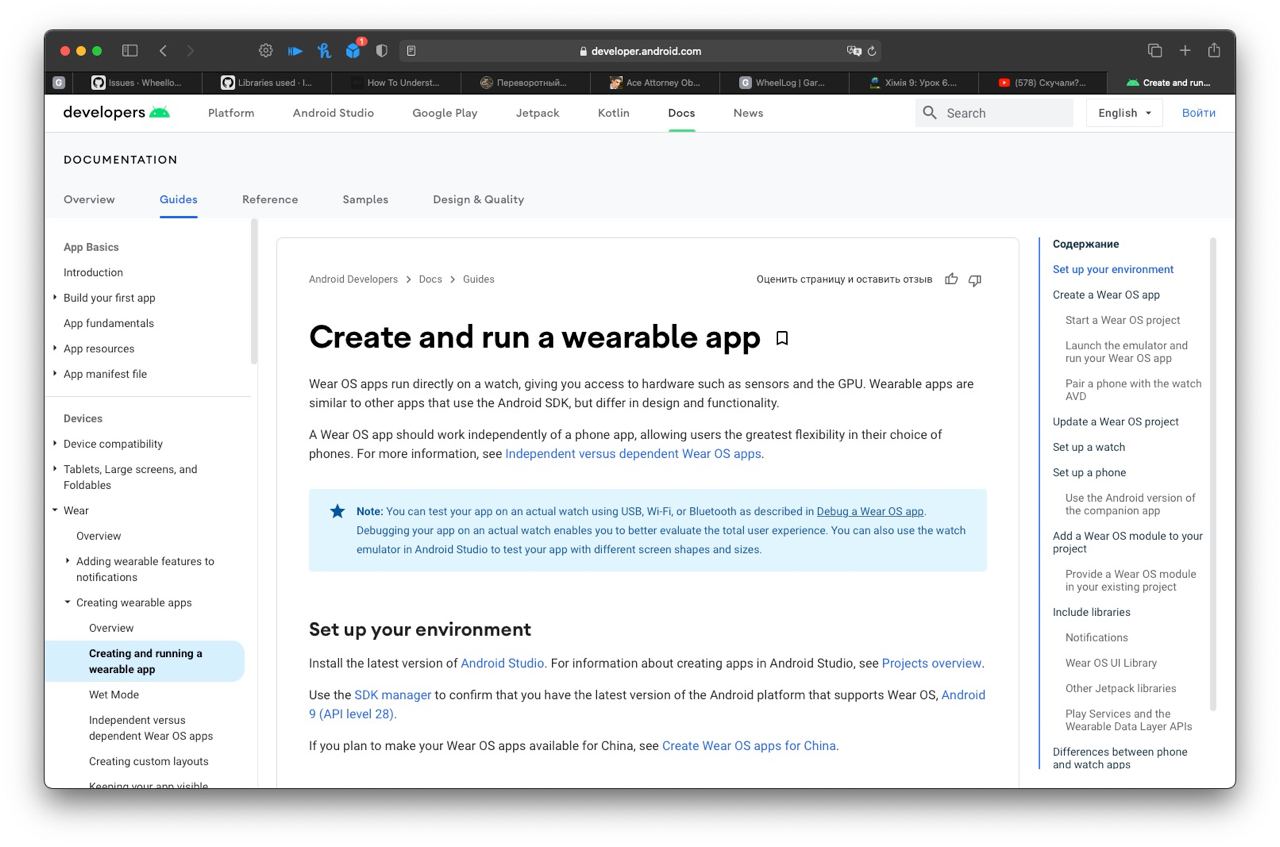Click the search magnifier icon
1280x847 pixels.
point(930,113)
